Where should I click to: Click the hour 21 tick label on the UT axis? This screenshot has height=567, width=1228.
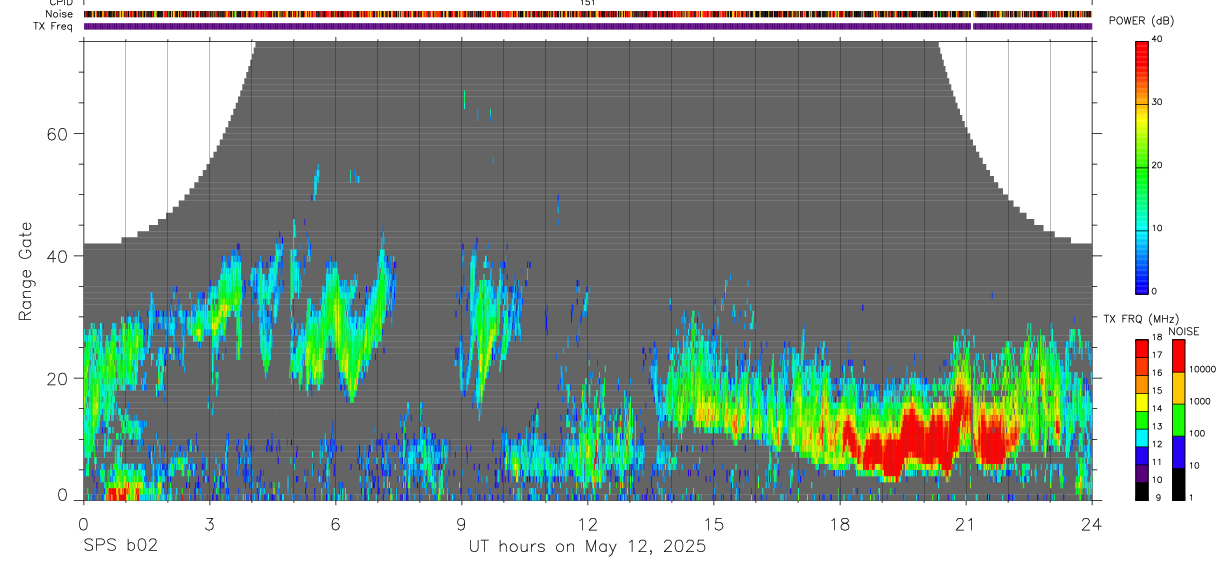point(966,523)
